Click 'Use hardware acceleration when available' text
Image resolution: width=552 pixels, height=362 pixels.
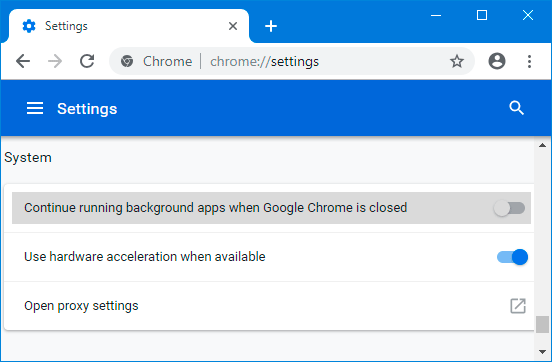145,257
